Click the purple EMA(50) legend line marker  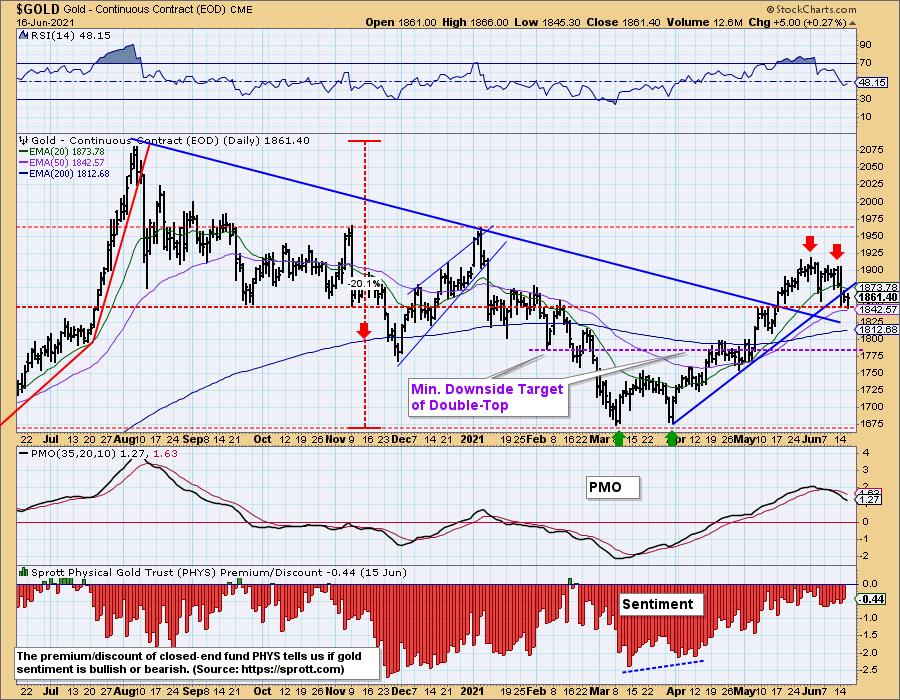pyautogui.click(x=24, y=163)
